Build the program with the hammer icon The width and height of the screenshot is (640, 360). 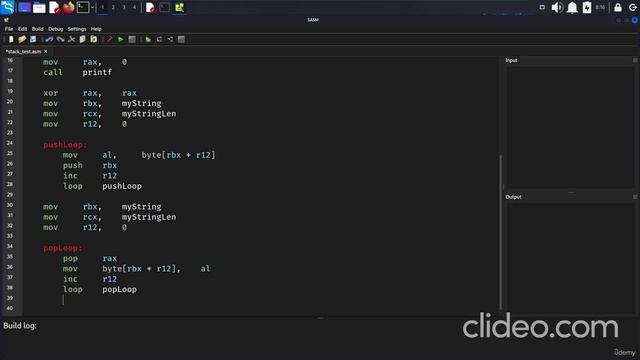click(x=109, y=40)
